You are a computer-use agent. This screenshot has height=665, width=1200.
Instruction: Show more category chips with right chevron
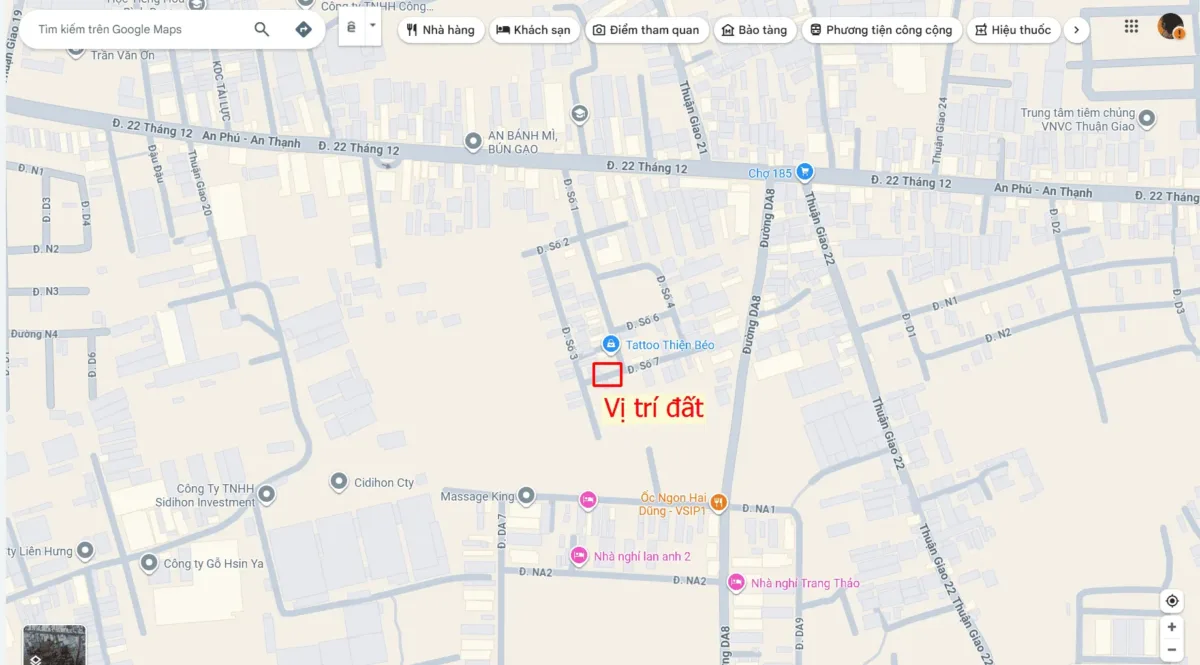(1076, 30)
